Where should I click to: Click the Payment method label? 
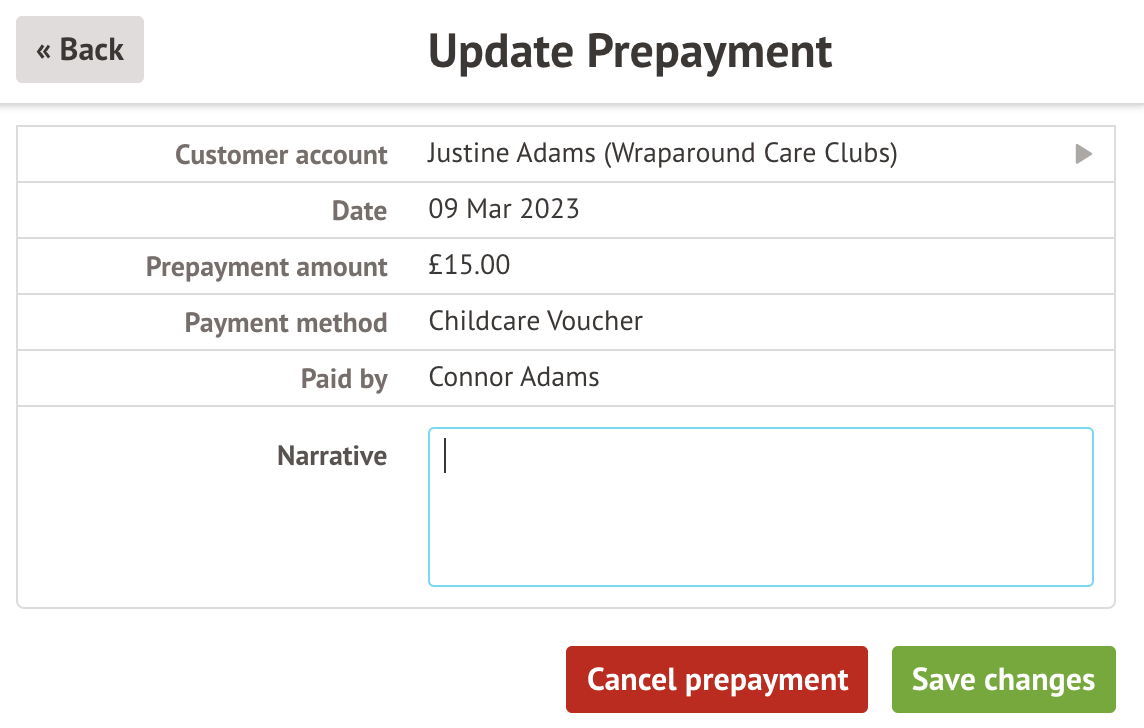pyautogui.click(x=285, y=323)
